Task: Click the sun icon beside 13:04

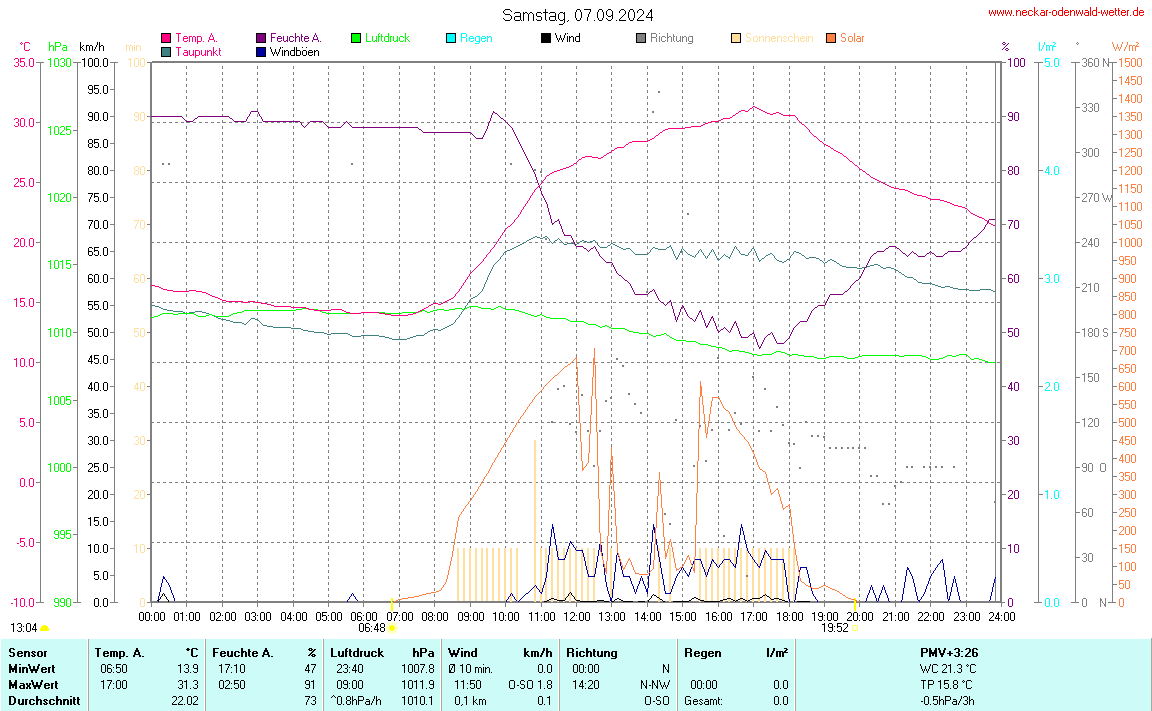Action: click(45, 628)
